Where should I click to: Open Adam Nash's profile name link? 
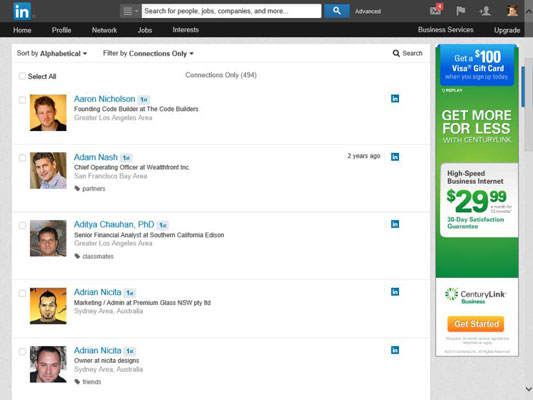pos(96,157)
